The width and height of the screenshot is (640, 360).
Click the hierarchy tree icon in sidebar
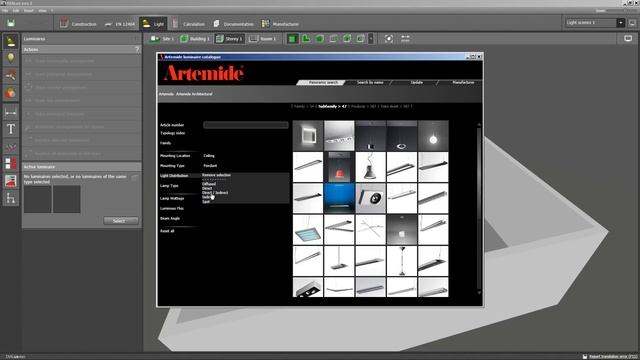[11, 198]
